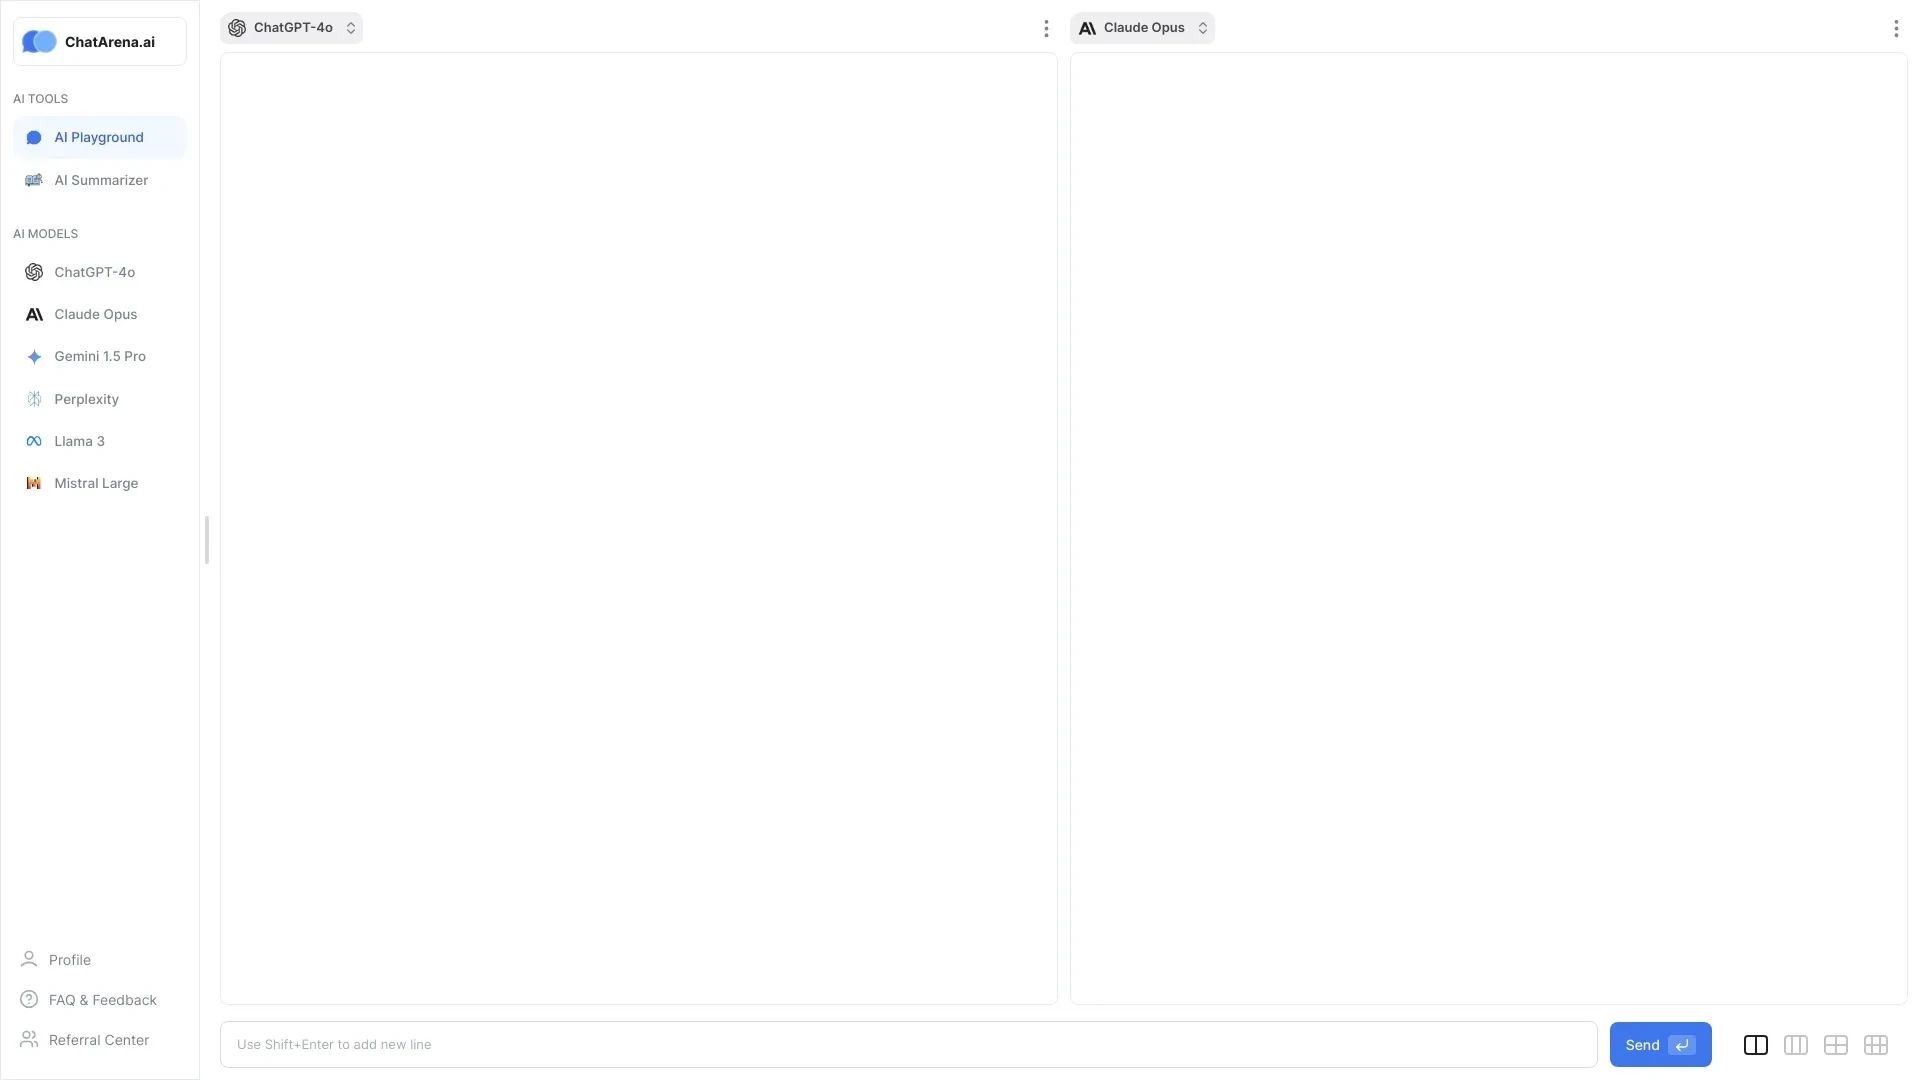The image size is (1920, 1080).
Task: Click the AI Playground nav icon
Action: click(x=33, y=137)
